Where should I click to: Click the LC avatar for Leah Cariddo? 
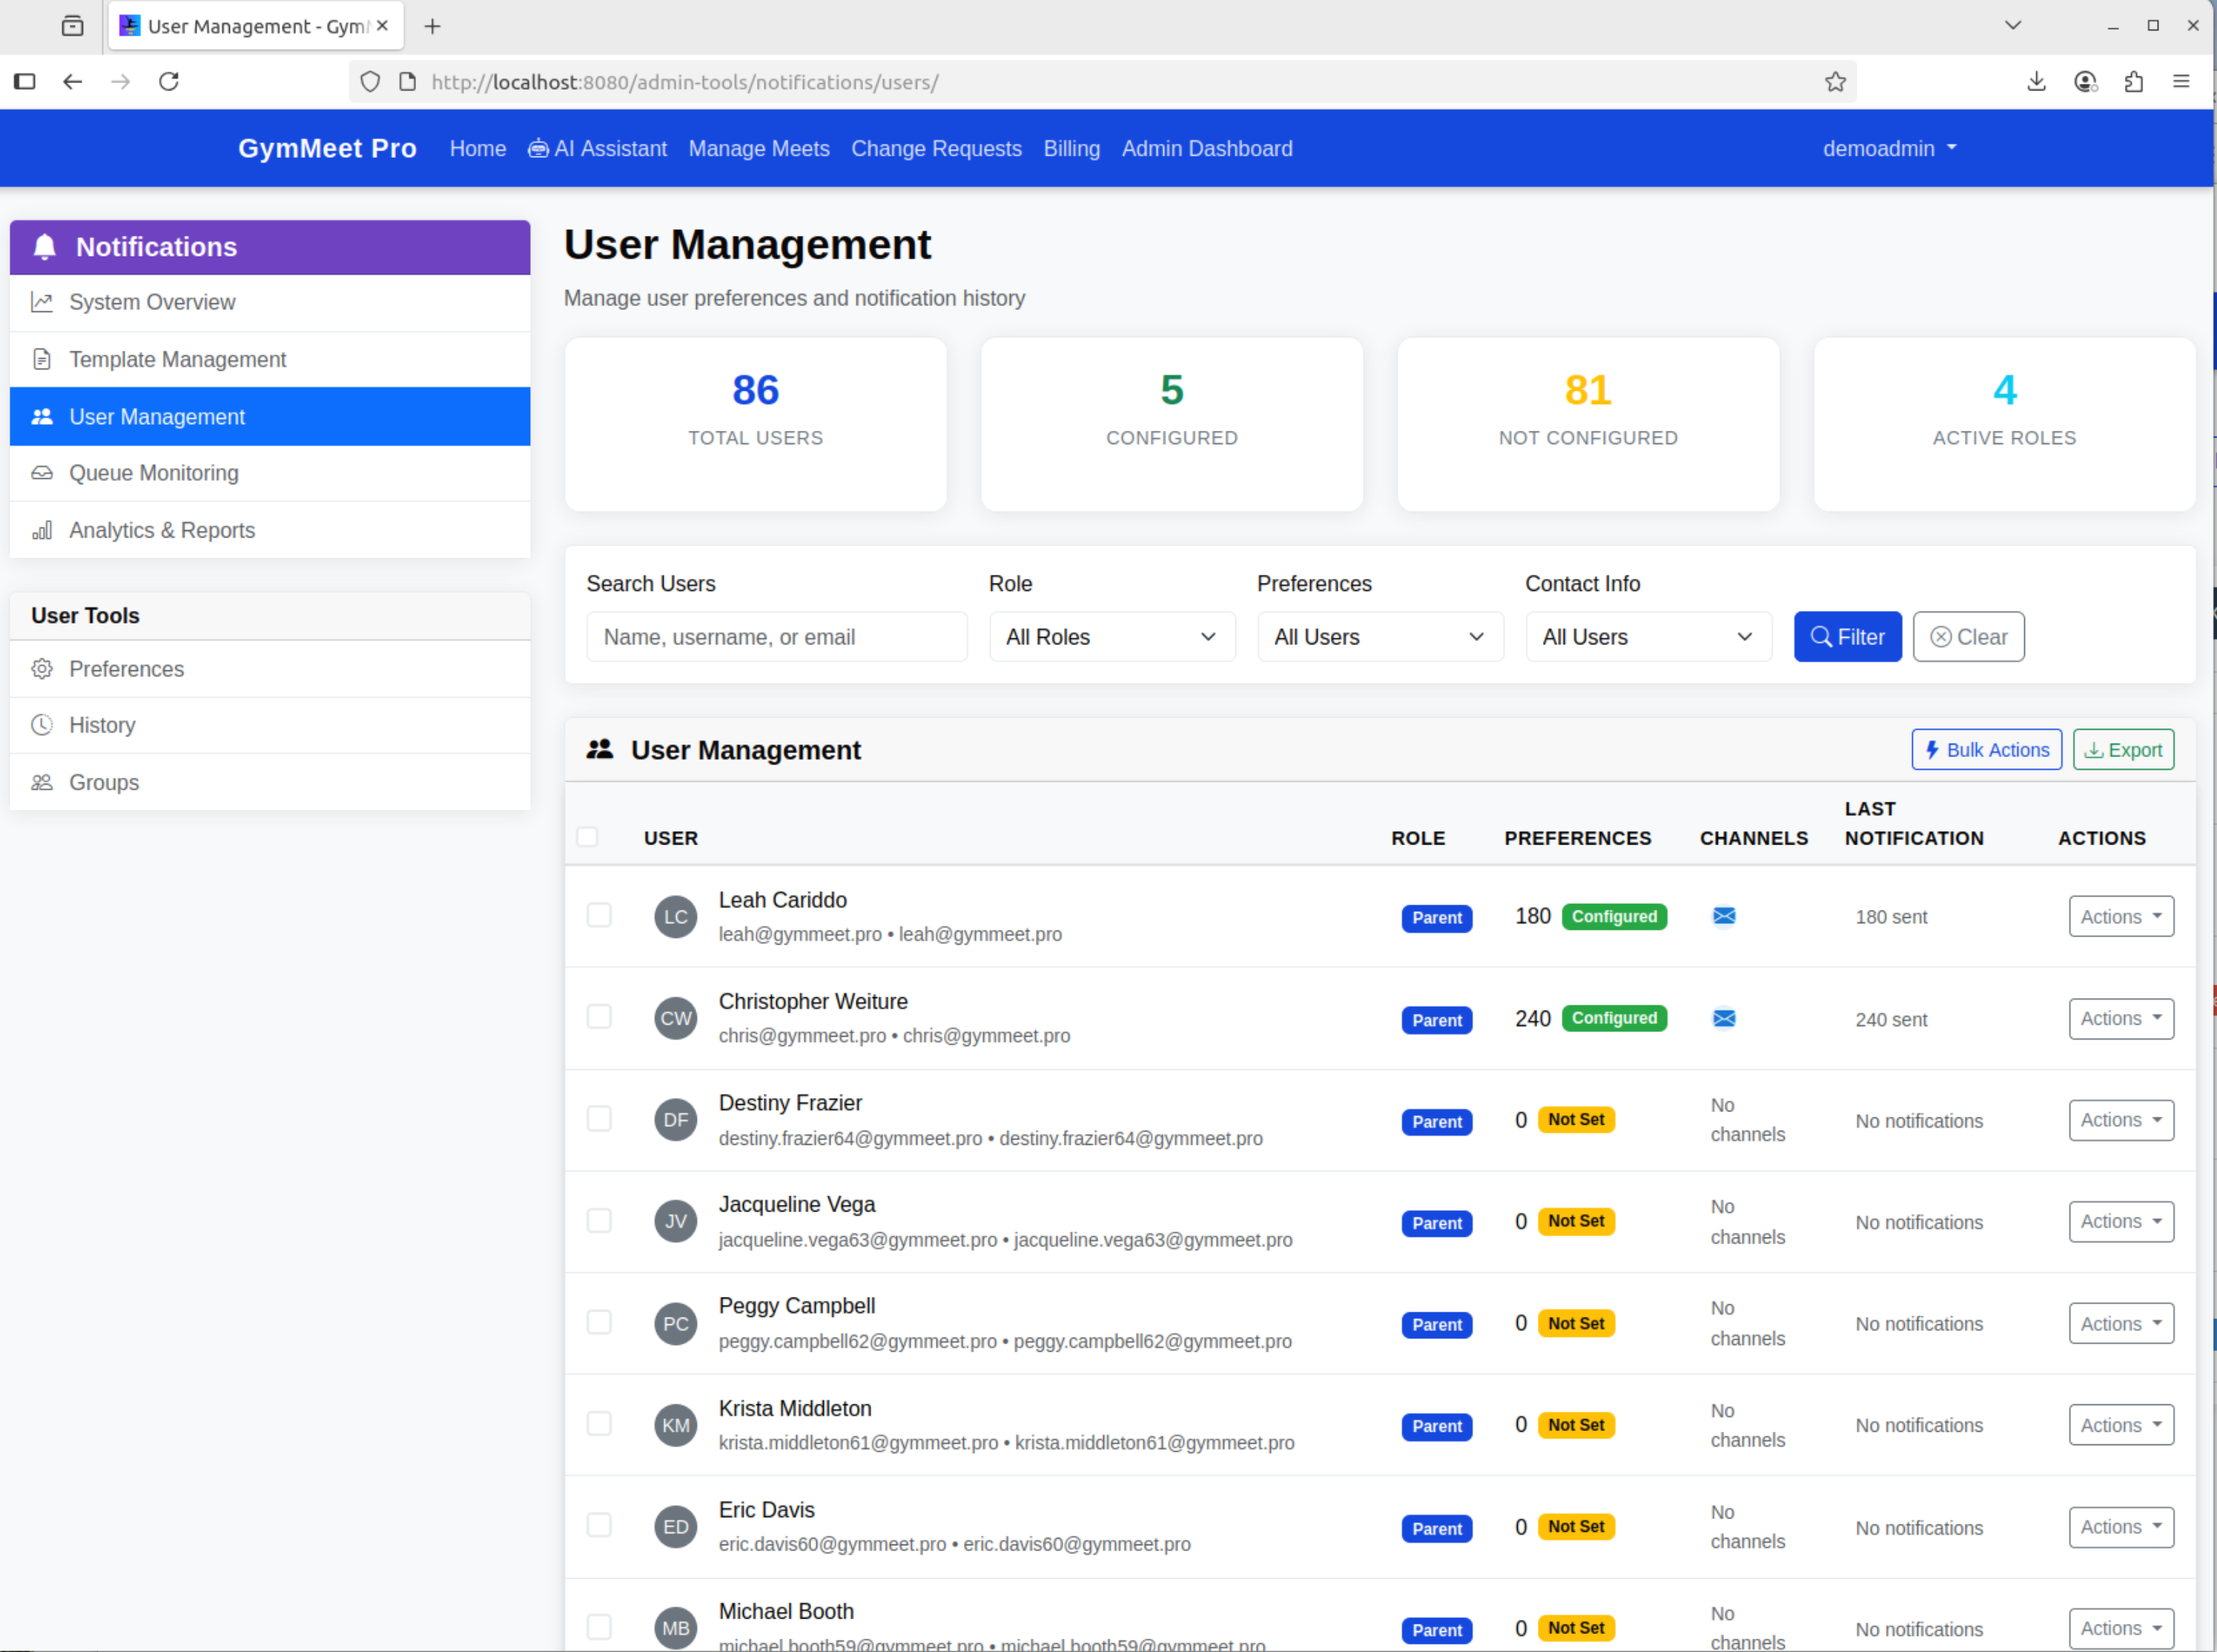676,917
